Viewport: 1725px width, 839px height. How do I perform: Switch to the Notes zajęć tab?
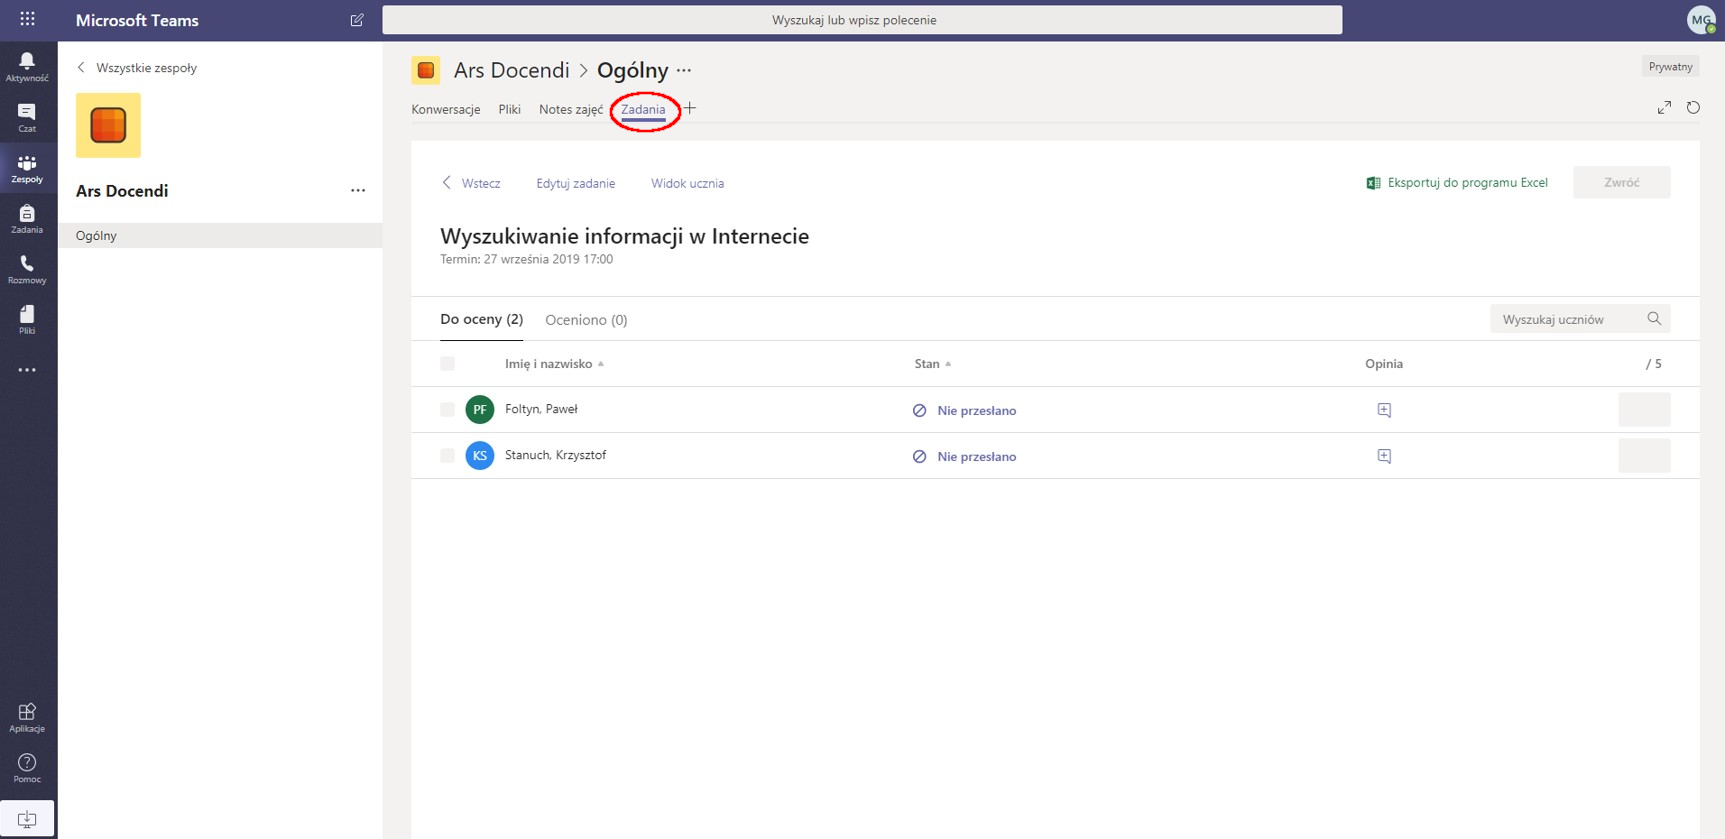pos(571,109)
